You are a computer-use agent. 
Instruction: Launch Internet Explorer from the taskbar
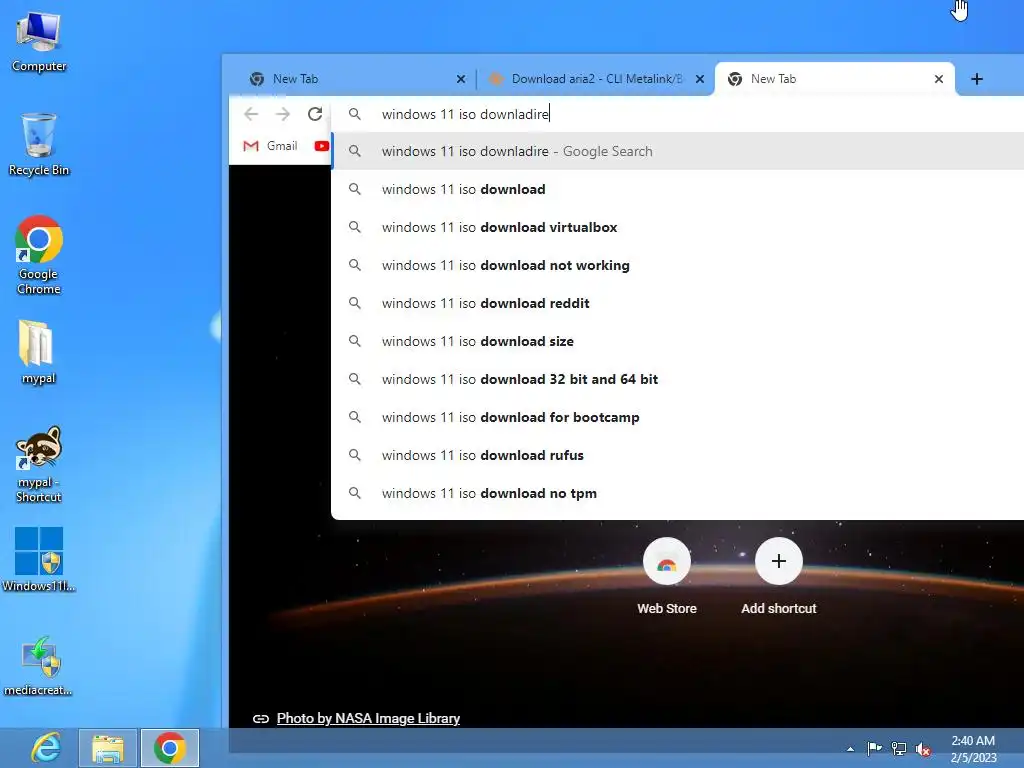(x=46, y=748)
